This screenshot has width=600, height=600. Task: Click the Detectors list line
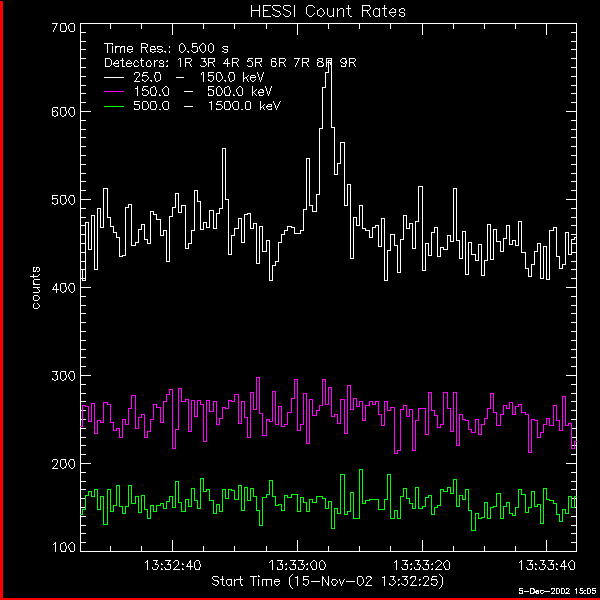pos(230,63)
